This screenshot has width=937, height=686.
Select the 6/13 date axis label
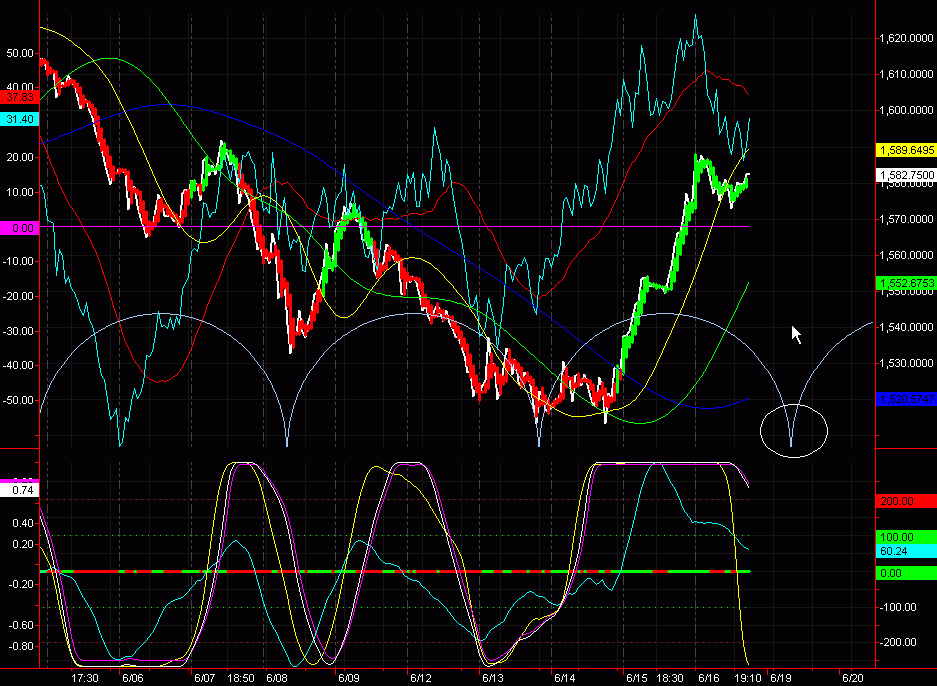(x=493, y=678)
